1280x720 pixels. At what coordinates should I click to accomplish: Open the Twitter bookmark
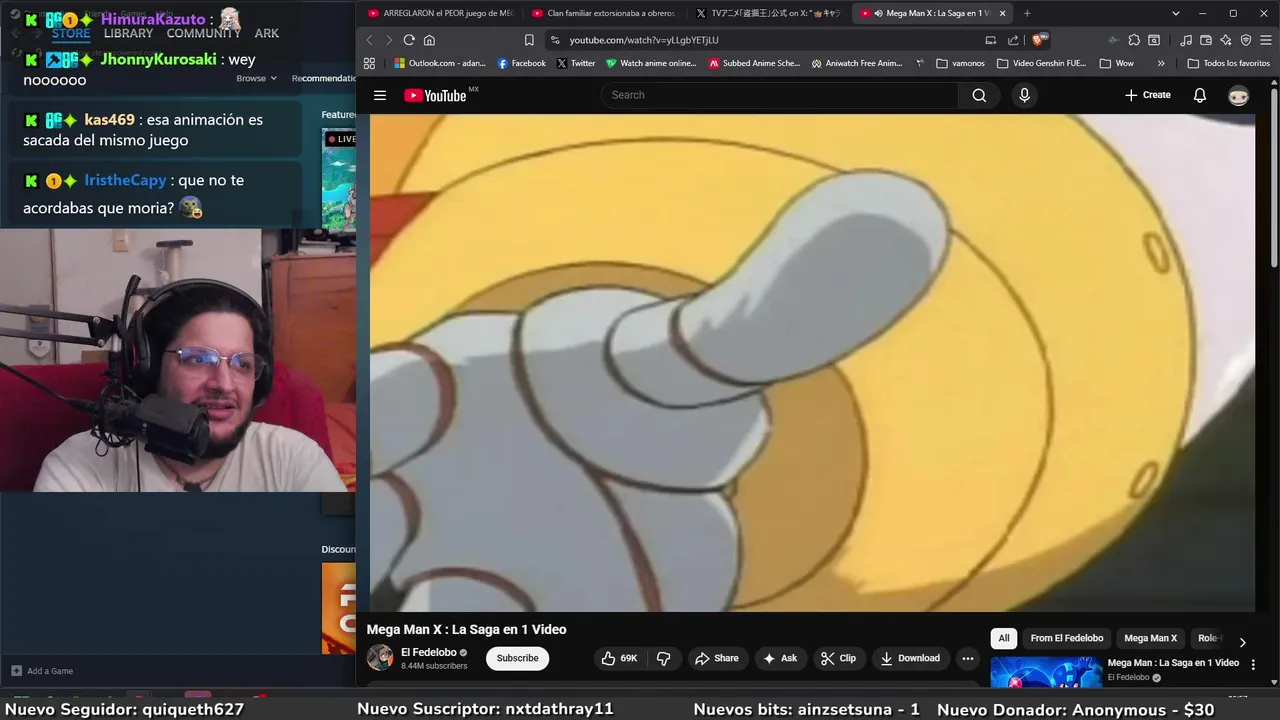[576, 63]
